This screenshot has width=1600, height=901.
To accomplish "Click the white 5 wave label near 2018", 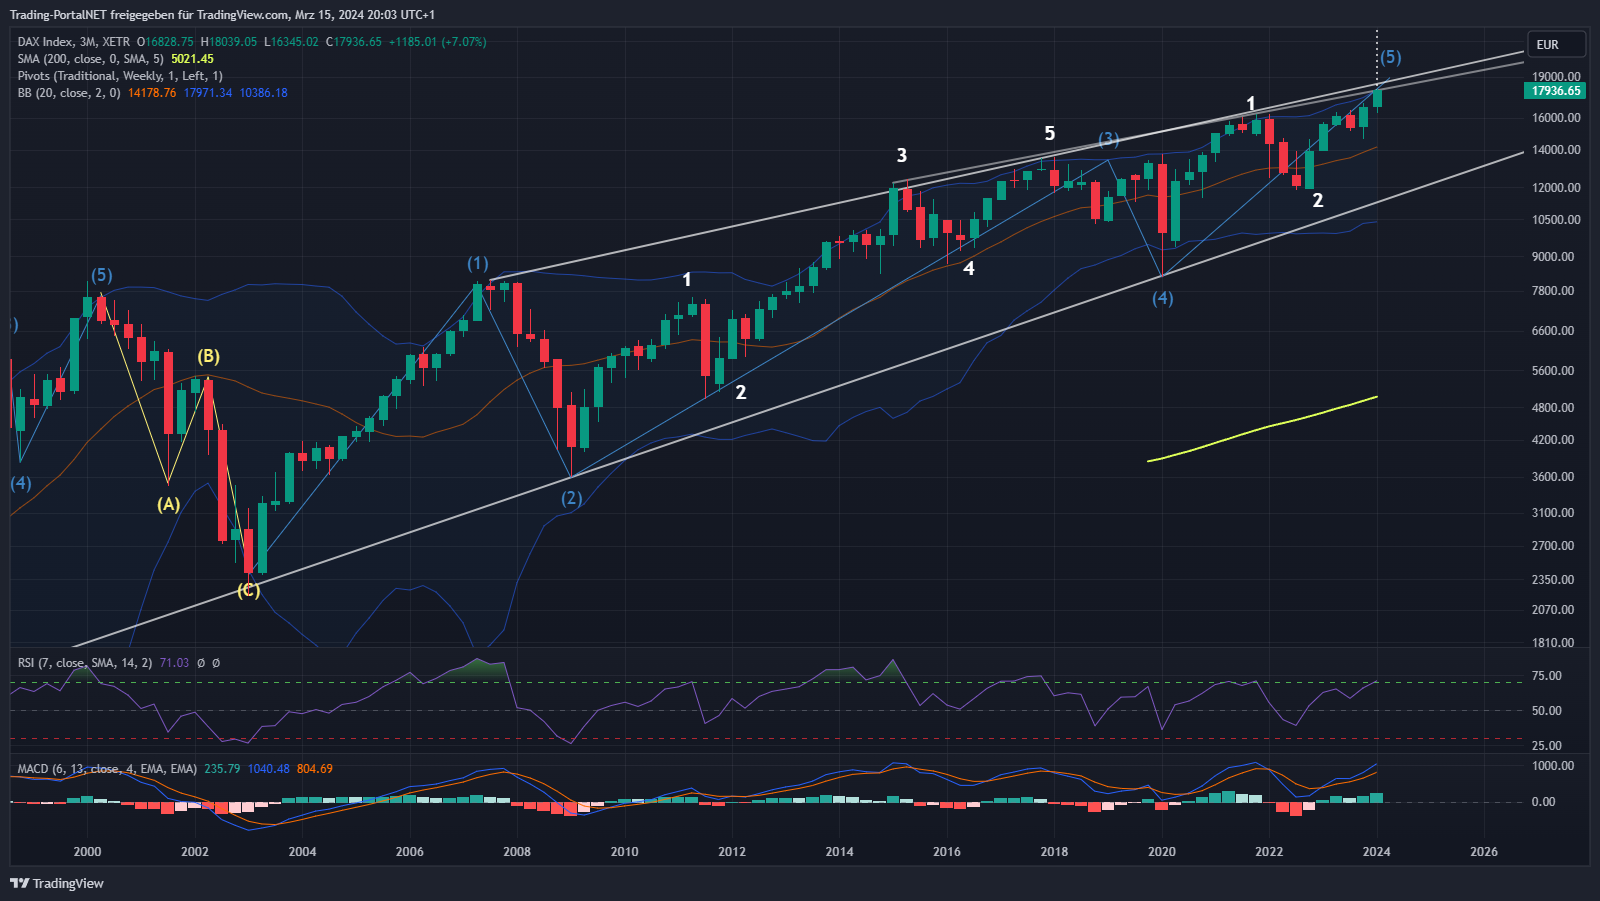I will [x=1049, y=133].
